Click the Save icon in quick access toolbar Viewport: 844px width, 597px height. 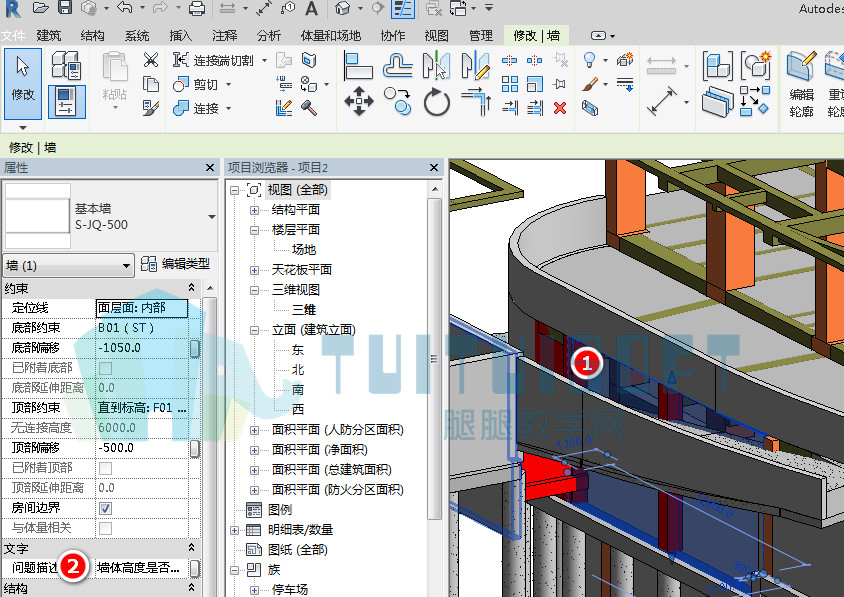(65, 8)
